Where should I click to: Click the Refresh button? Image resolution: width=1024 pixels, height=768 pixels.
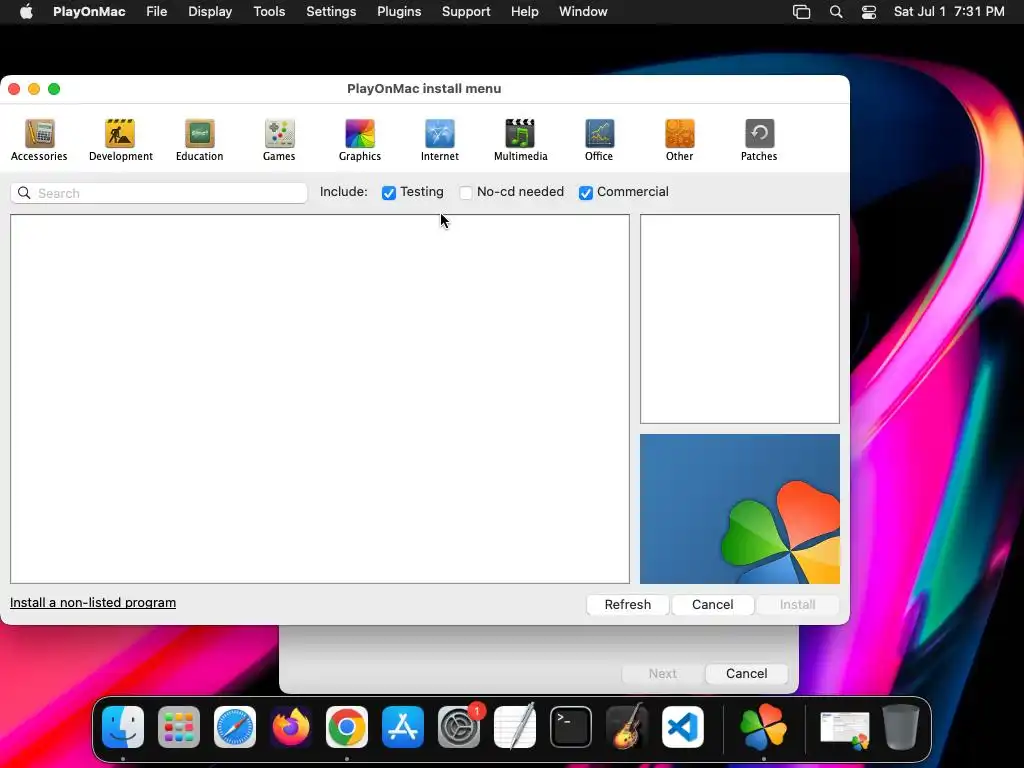pyautogui.click(x=628, y=605)
